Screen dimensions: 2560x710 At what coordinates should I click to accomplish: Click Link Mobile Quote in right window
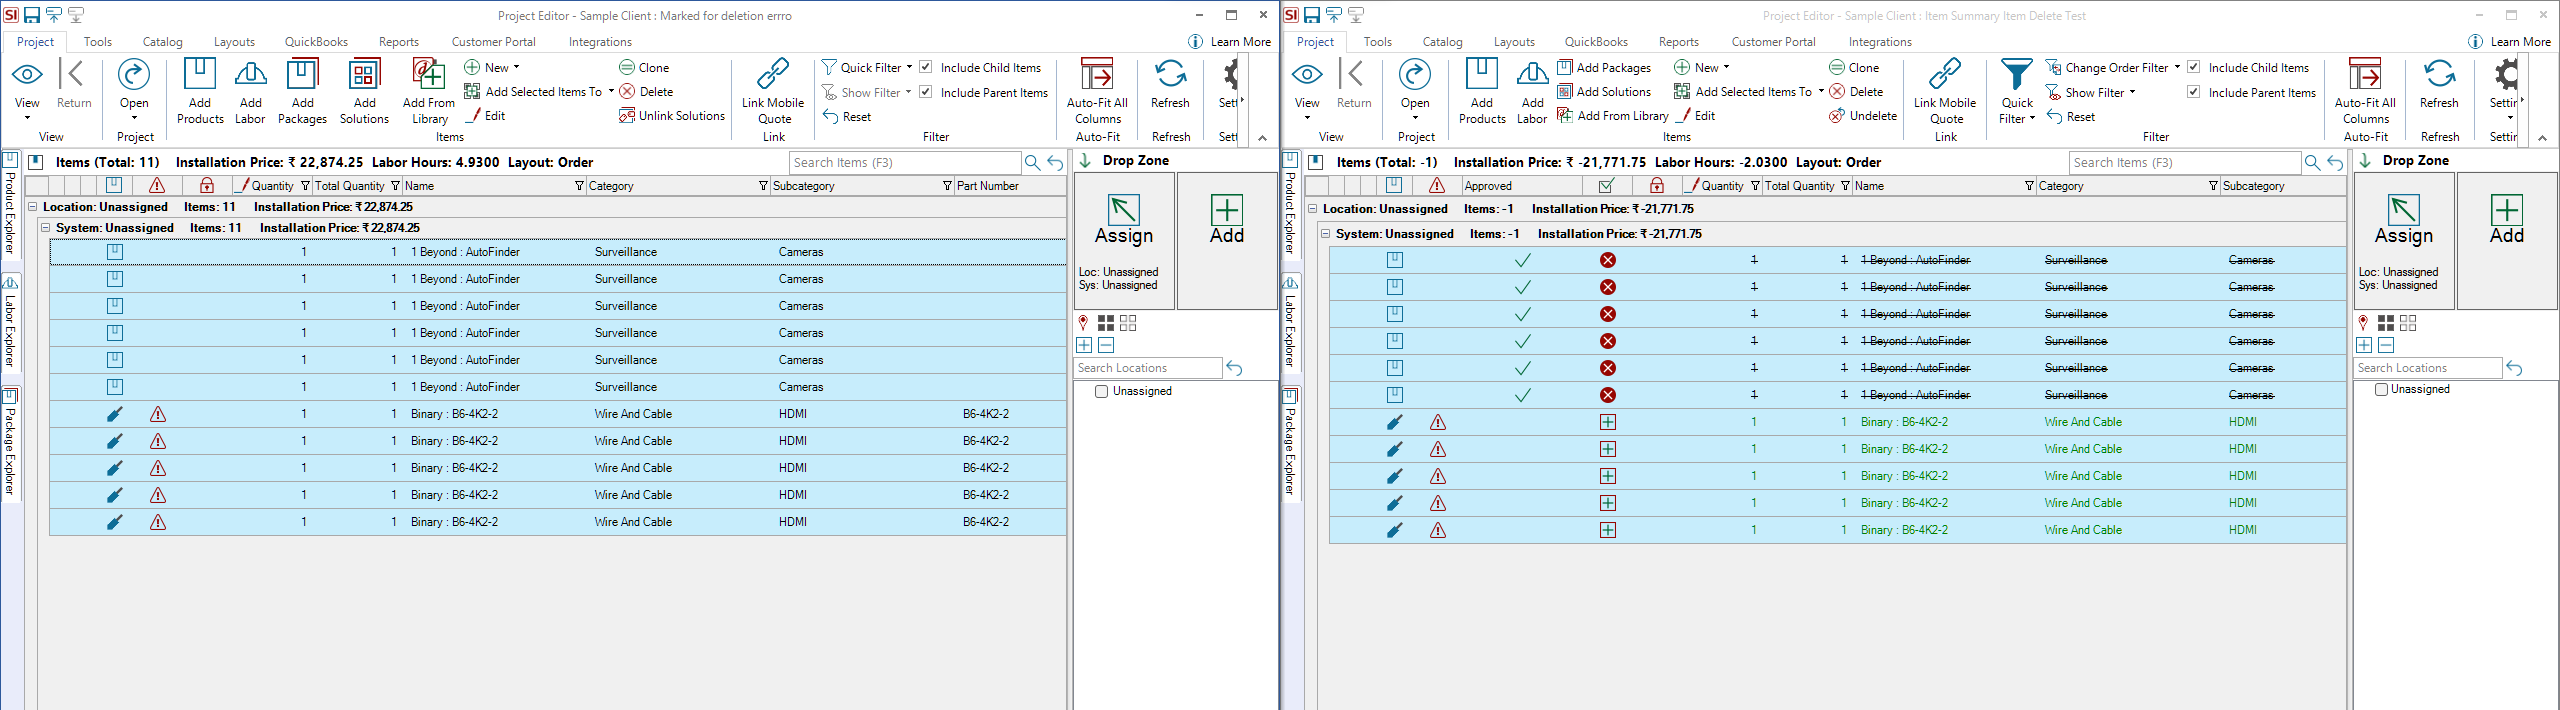pos(1945,91)
